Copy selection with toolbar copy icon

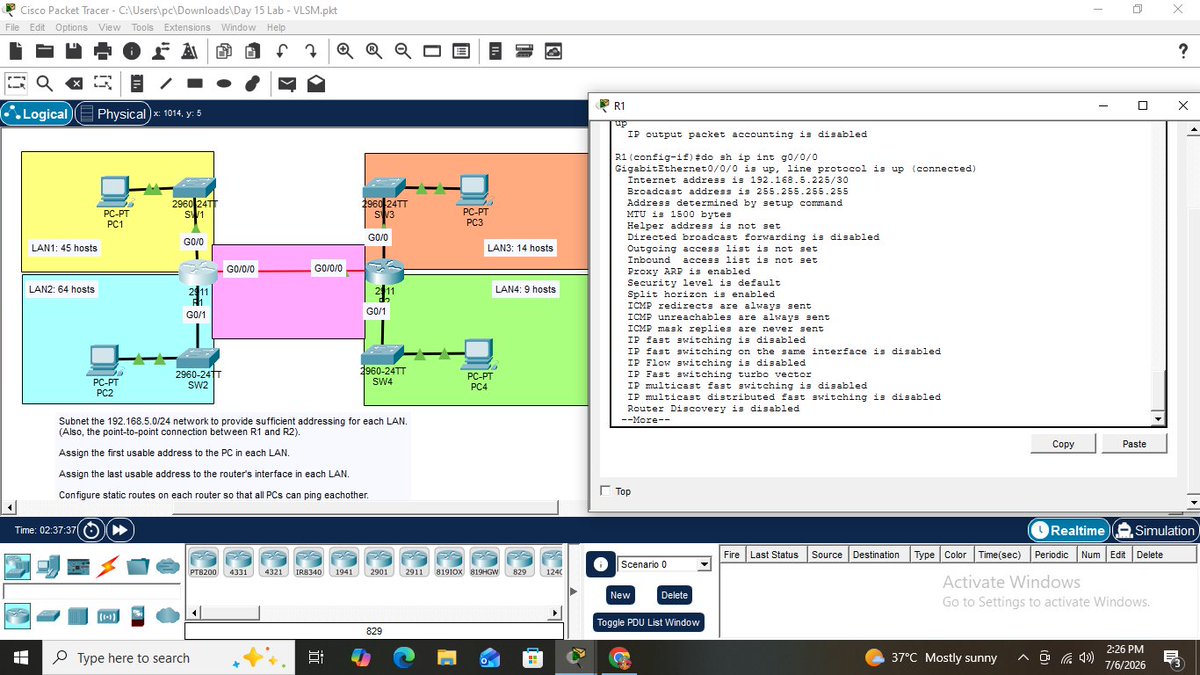(223, 50)
